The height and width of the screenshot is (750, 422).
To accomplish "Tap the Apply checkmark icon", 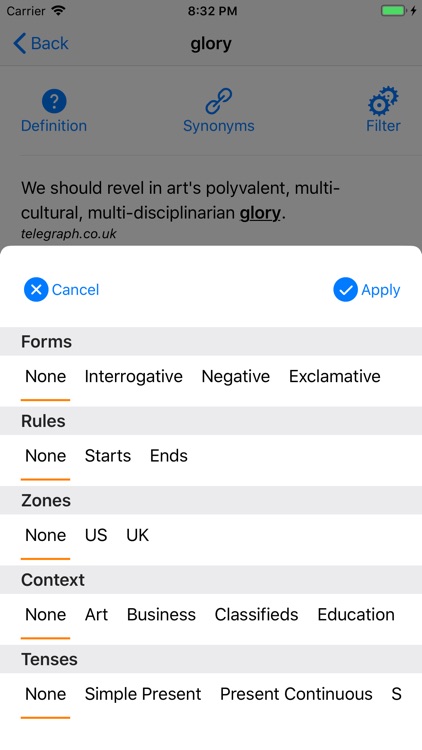I will tap(345, 289).
